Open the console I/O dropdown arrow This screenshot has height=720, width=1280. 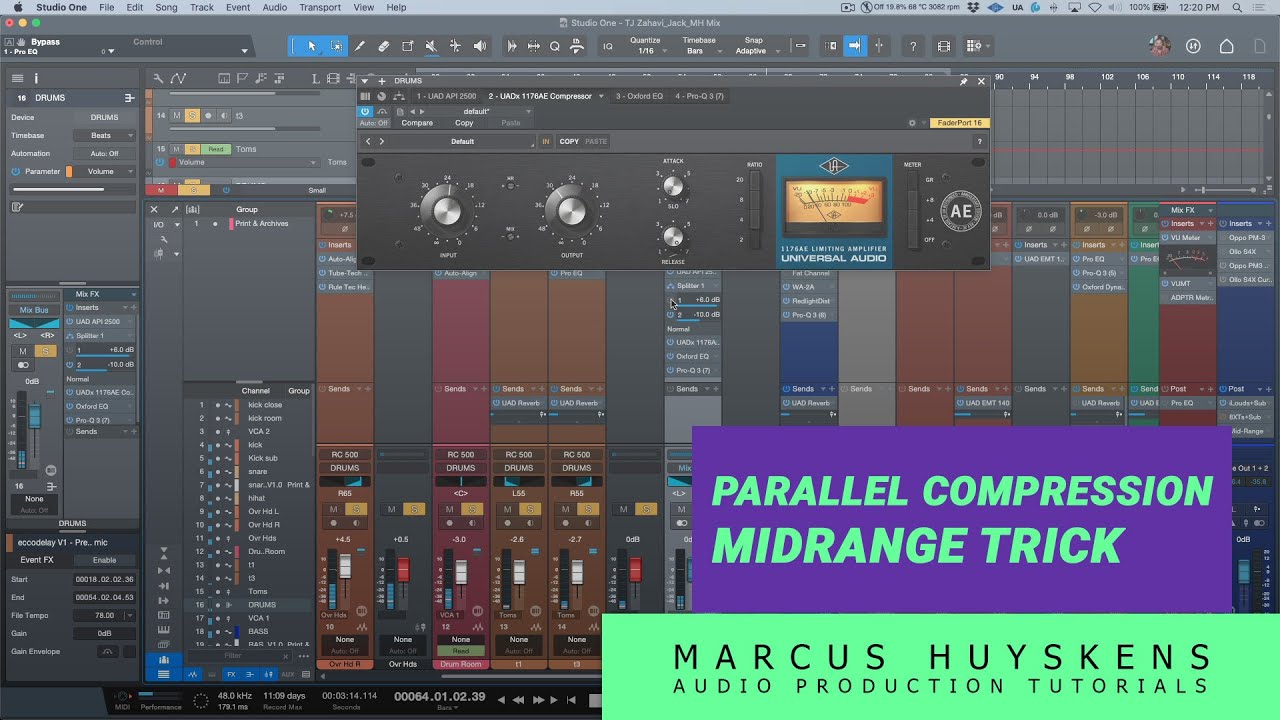[x=177, y=224]
